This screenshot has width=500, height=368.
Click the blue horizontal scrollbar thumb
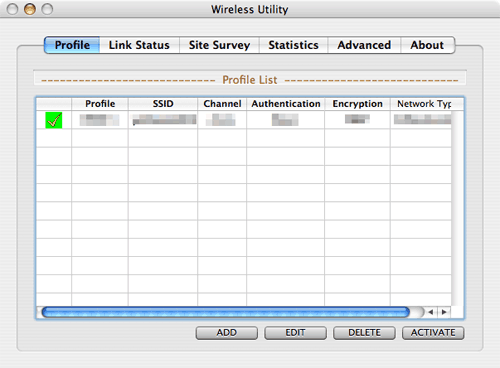point(226,312)
